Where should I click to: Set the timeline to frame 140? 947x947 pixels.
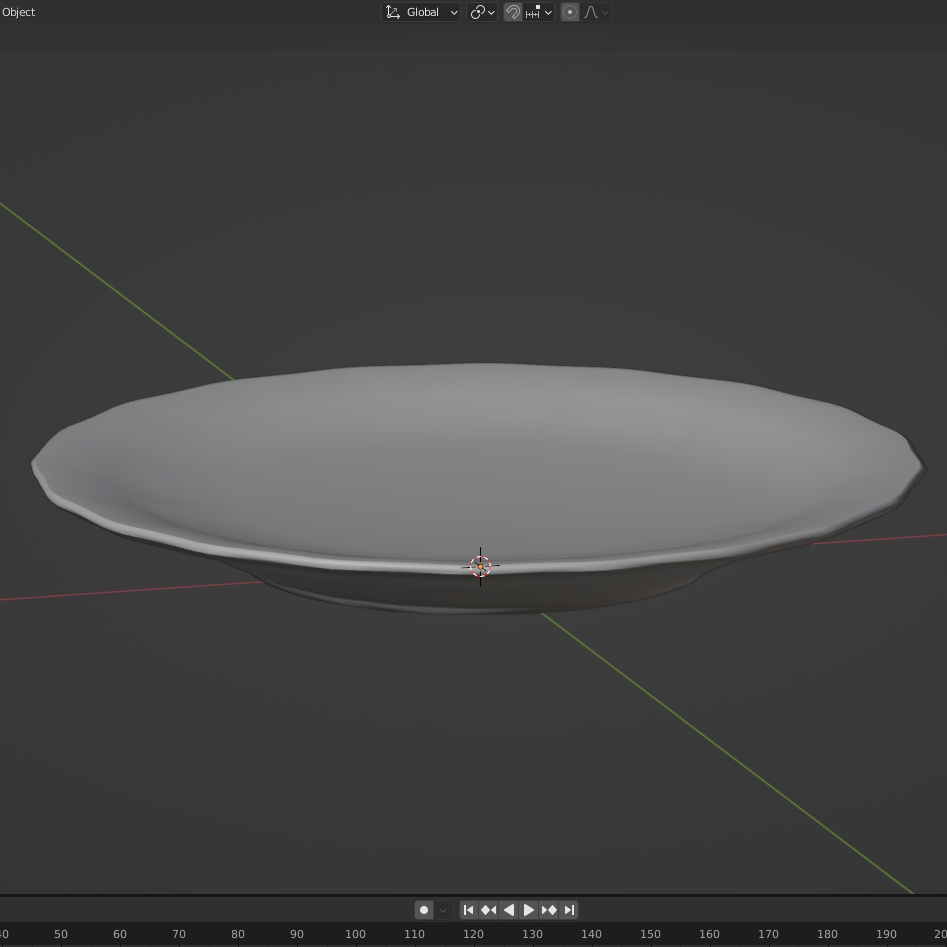[591, 934]
